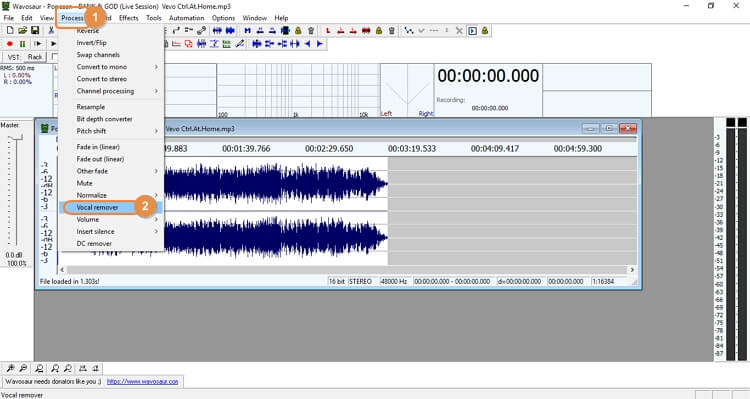Click the padlock icon at far right toolbar
Viewport: 750px width, 399px height.
(485, 30)
